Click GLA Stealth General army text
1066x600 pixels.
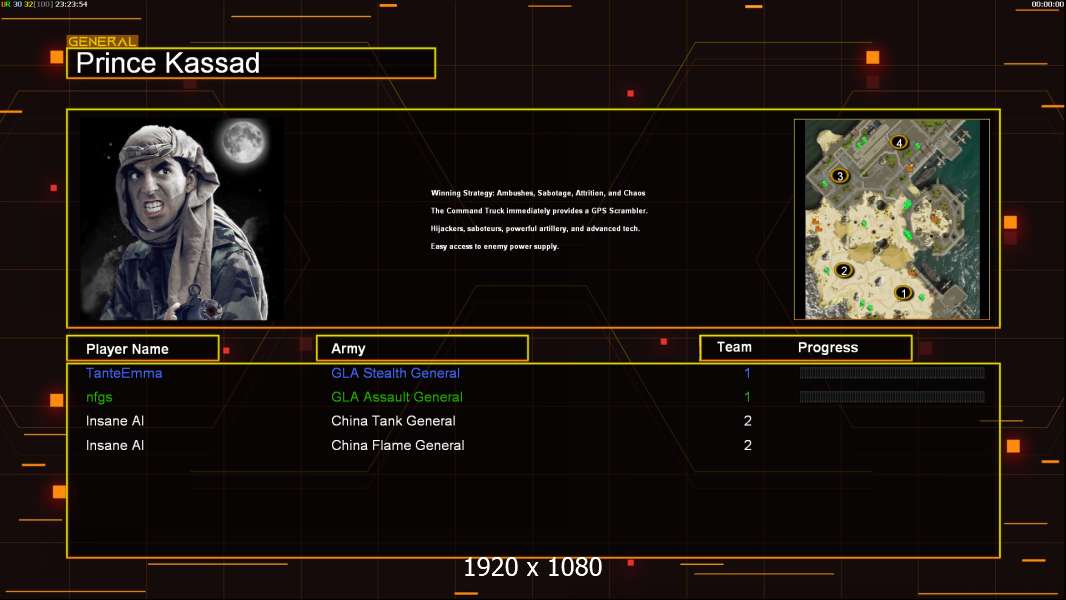pyautogui.click(x=395, y=373)
